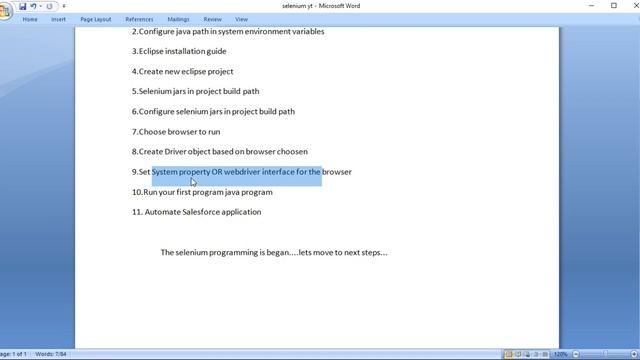Click the line '7.Choose browser to run'
Viewport: 640px width, 360px height.
click(176, 132)
